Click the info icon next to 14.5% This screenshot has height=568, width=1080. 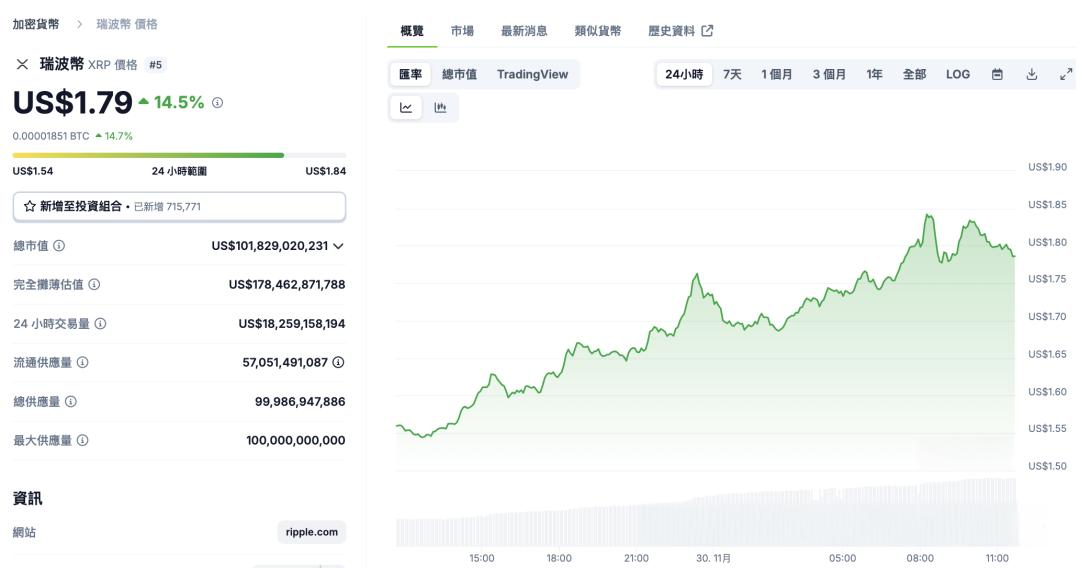tap(217, 103)
